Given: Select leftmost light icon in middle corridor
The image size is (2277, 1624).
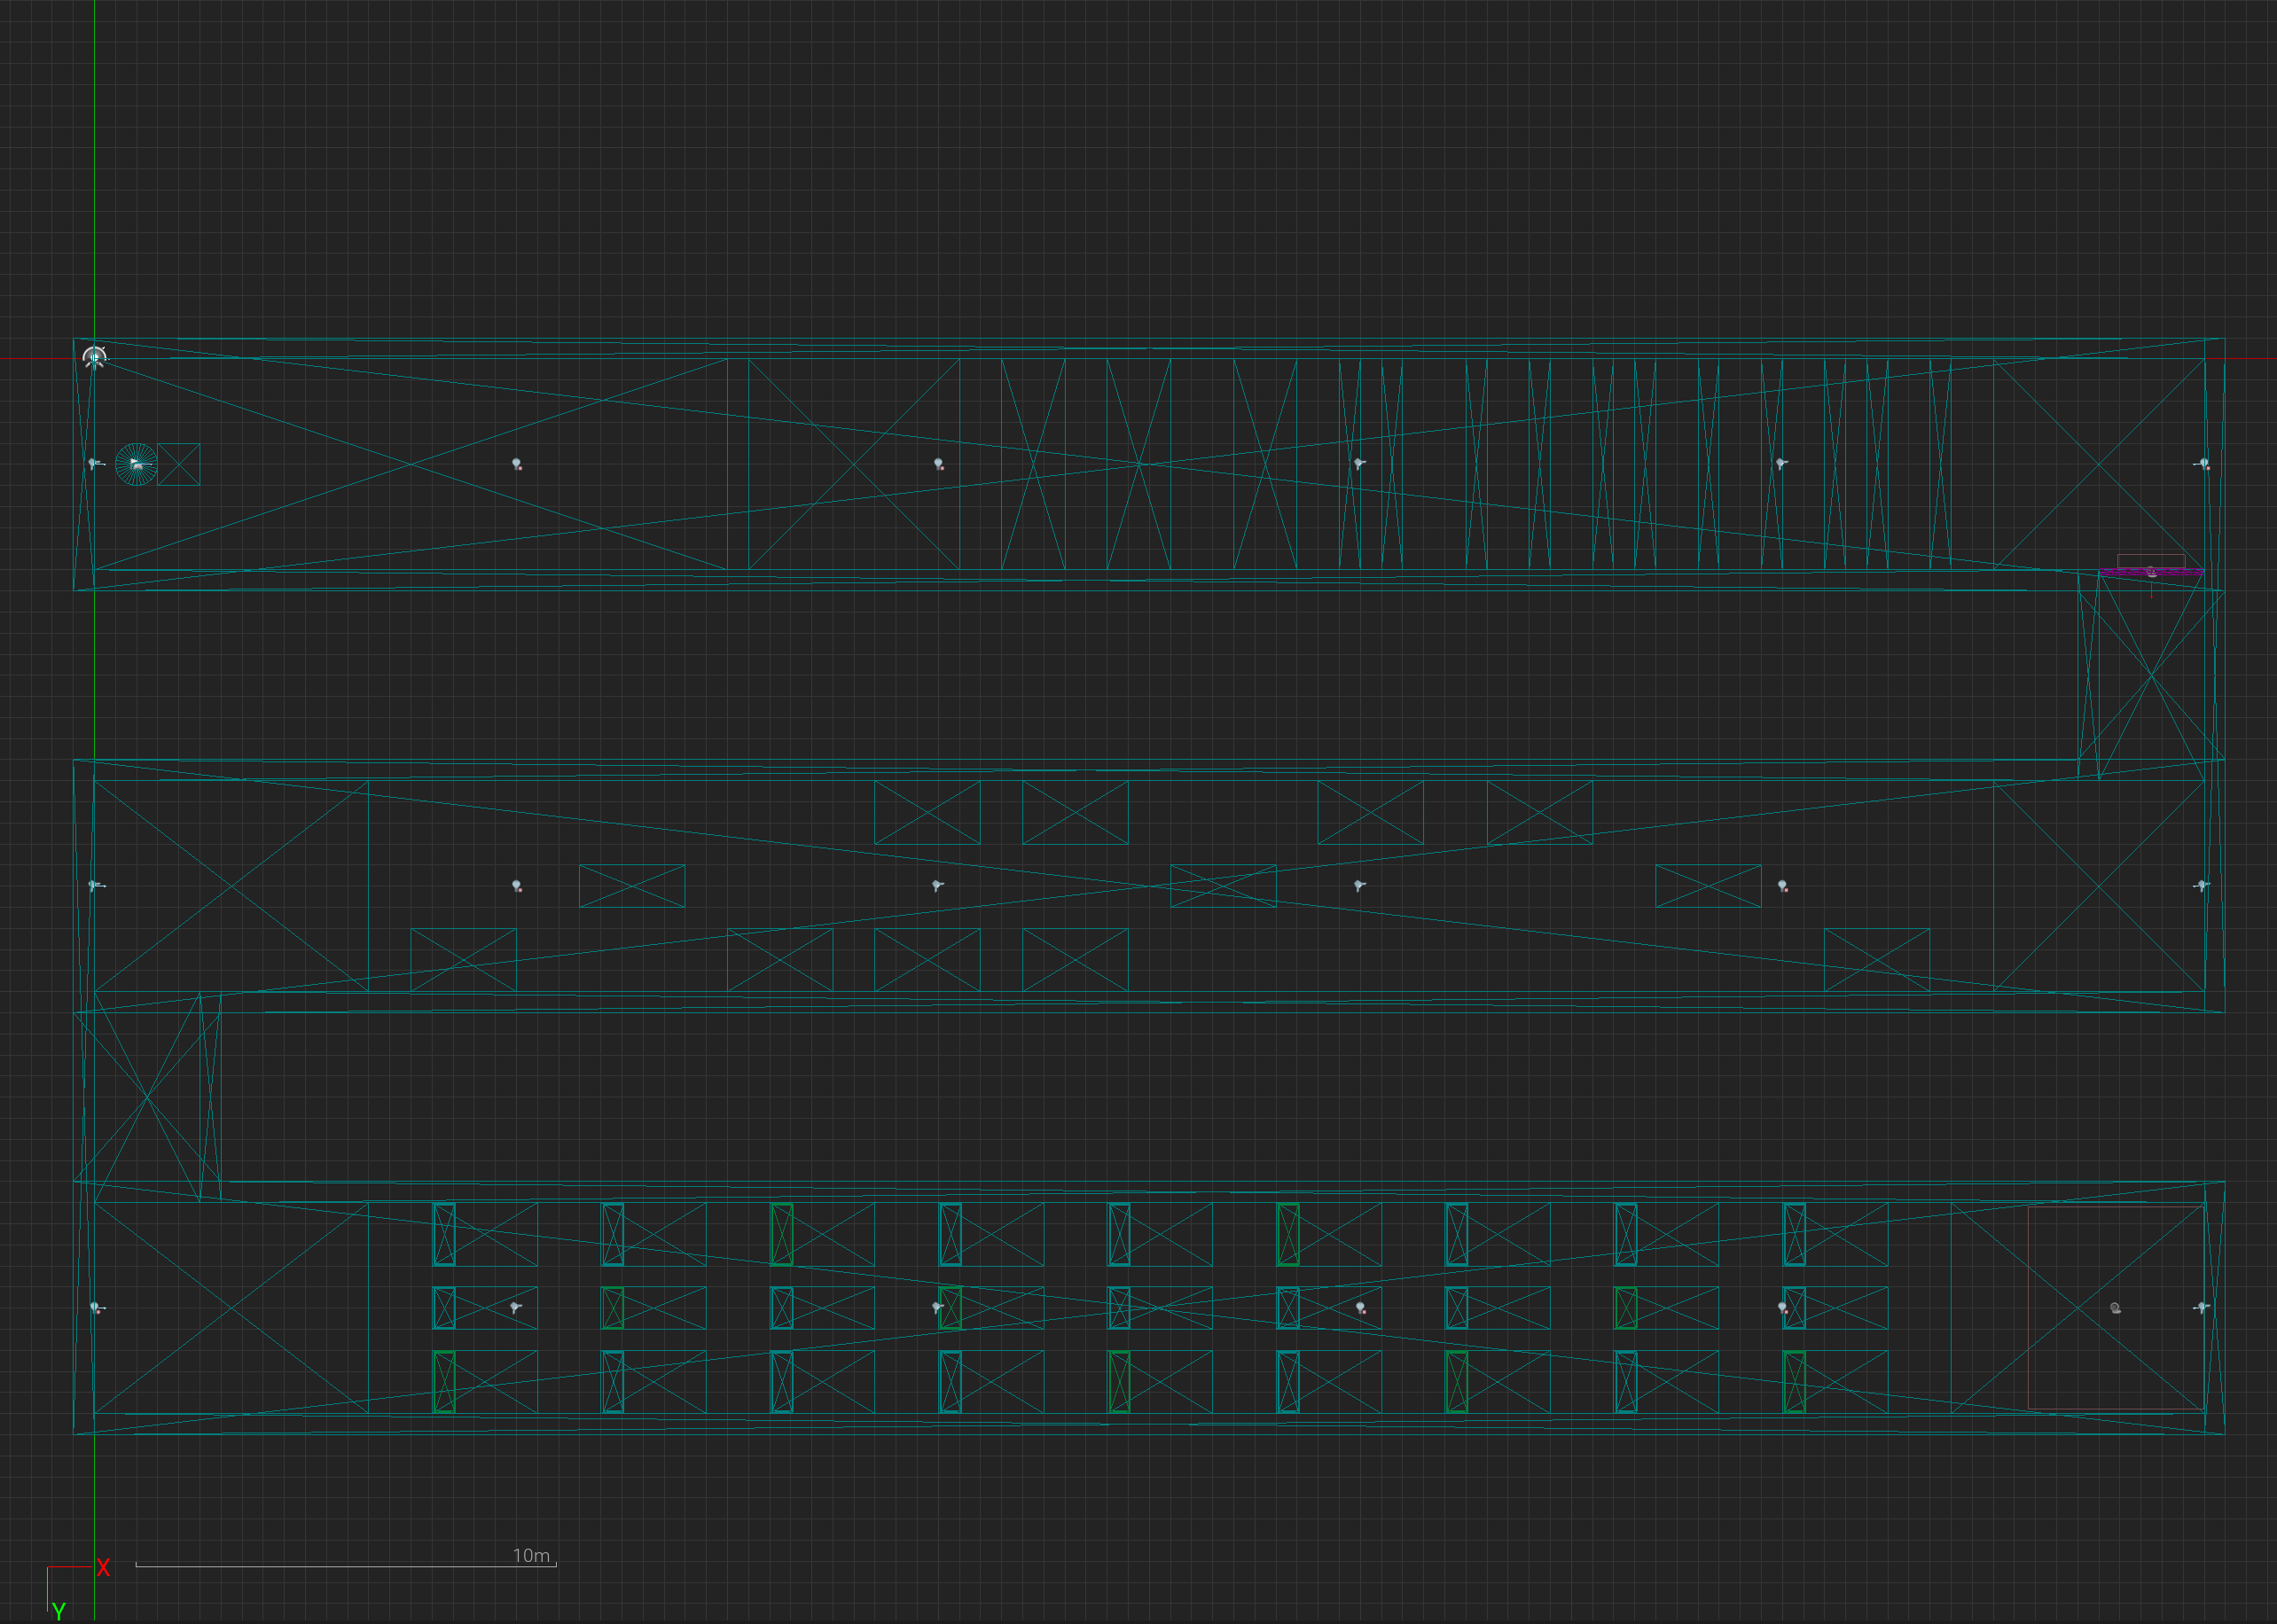Looking at the screenshot, I should pos(95,886).
